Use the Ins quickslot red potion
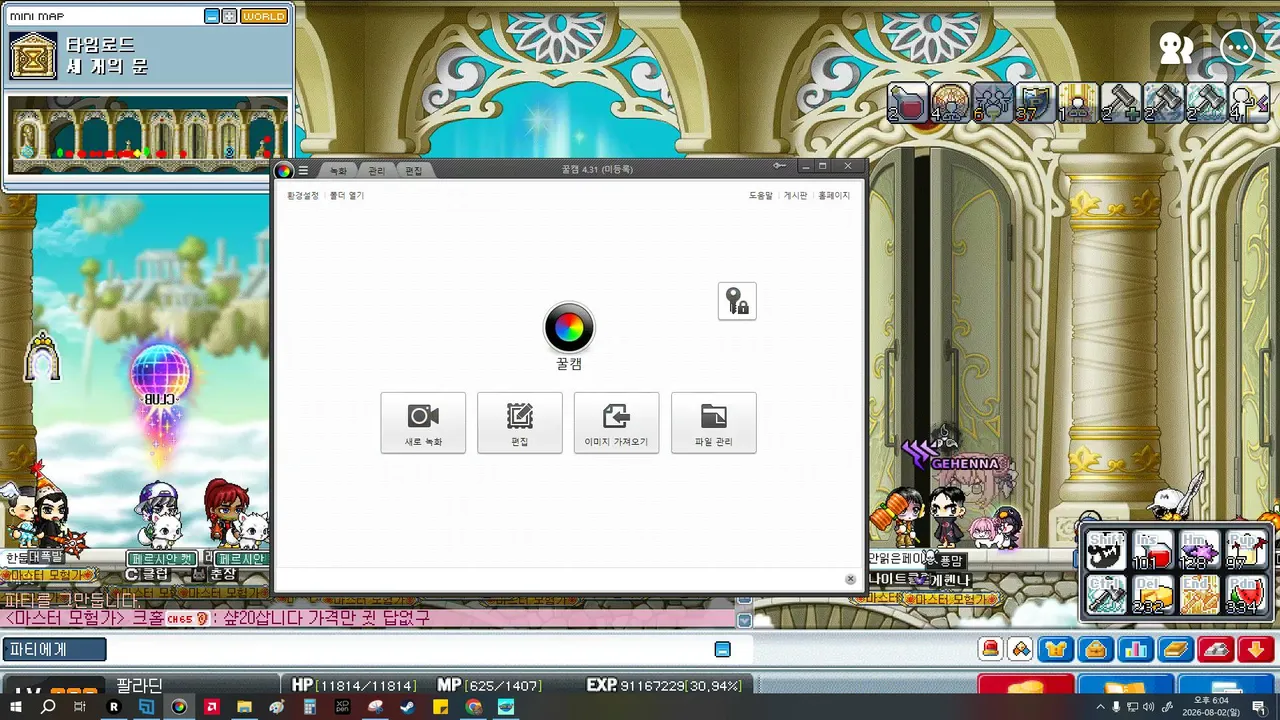The width and height of the screenshot is (1280, 720). [x=1152, y=551]
